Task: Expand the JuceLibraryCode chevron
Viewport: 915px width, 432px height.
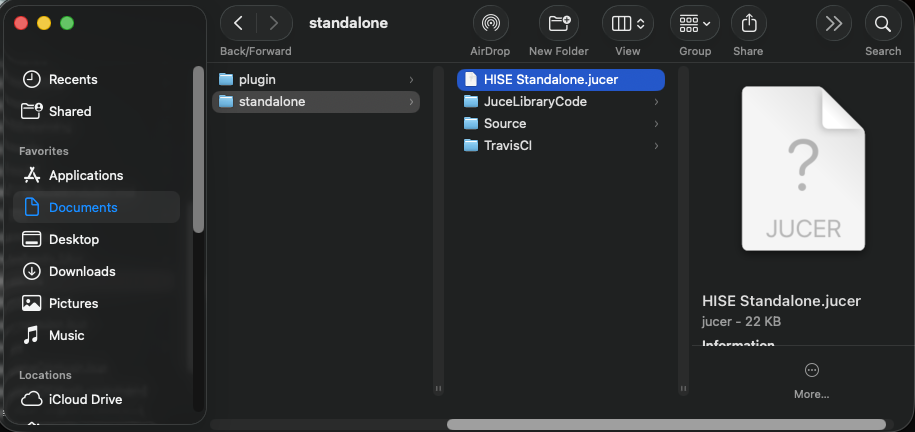Action: click(656, 102)
